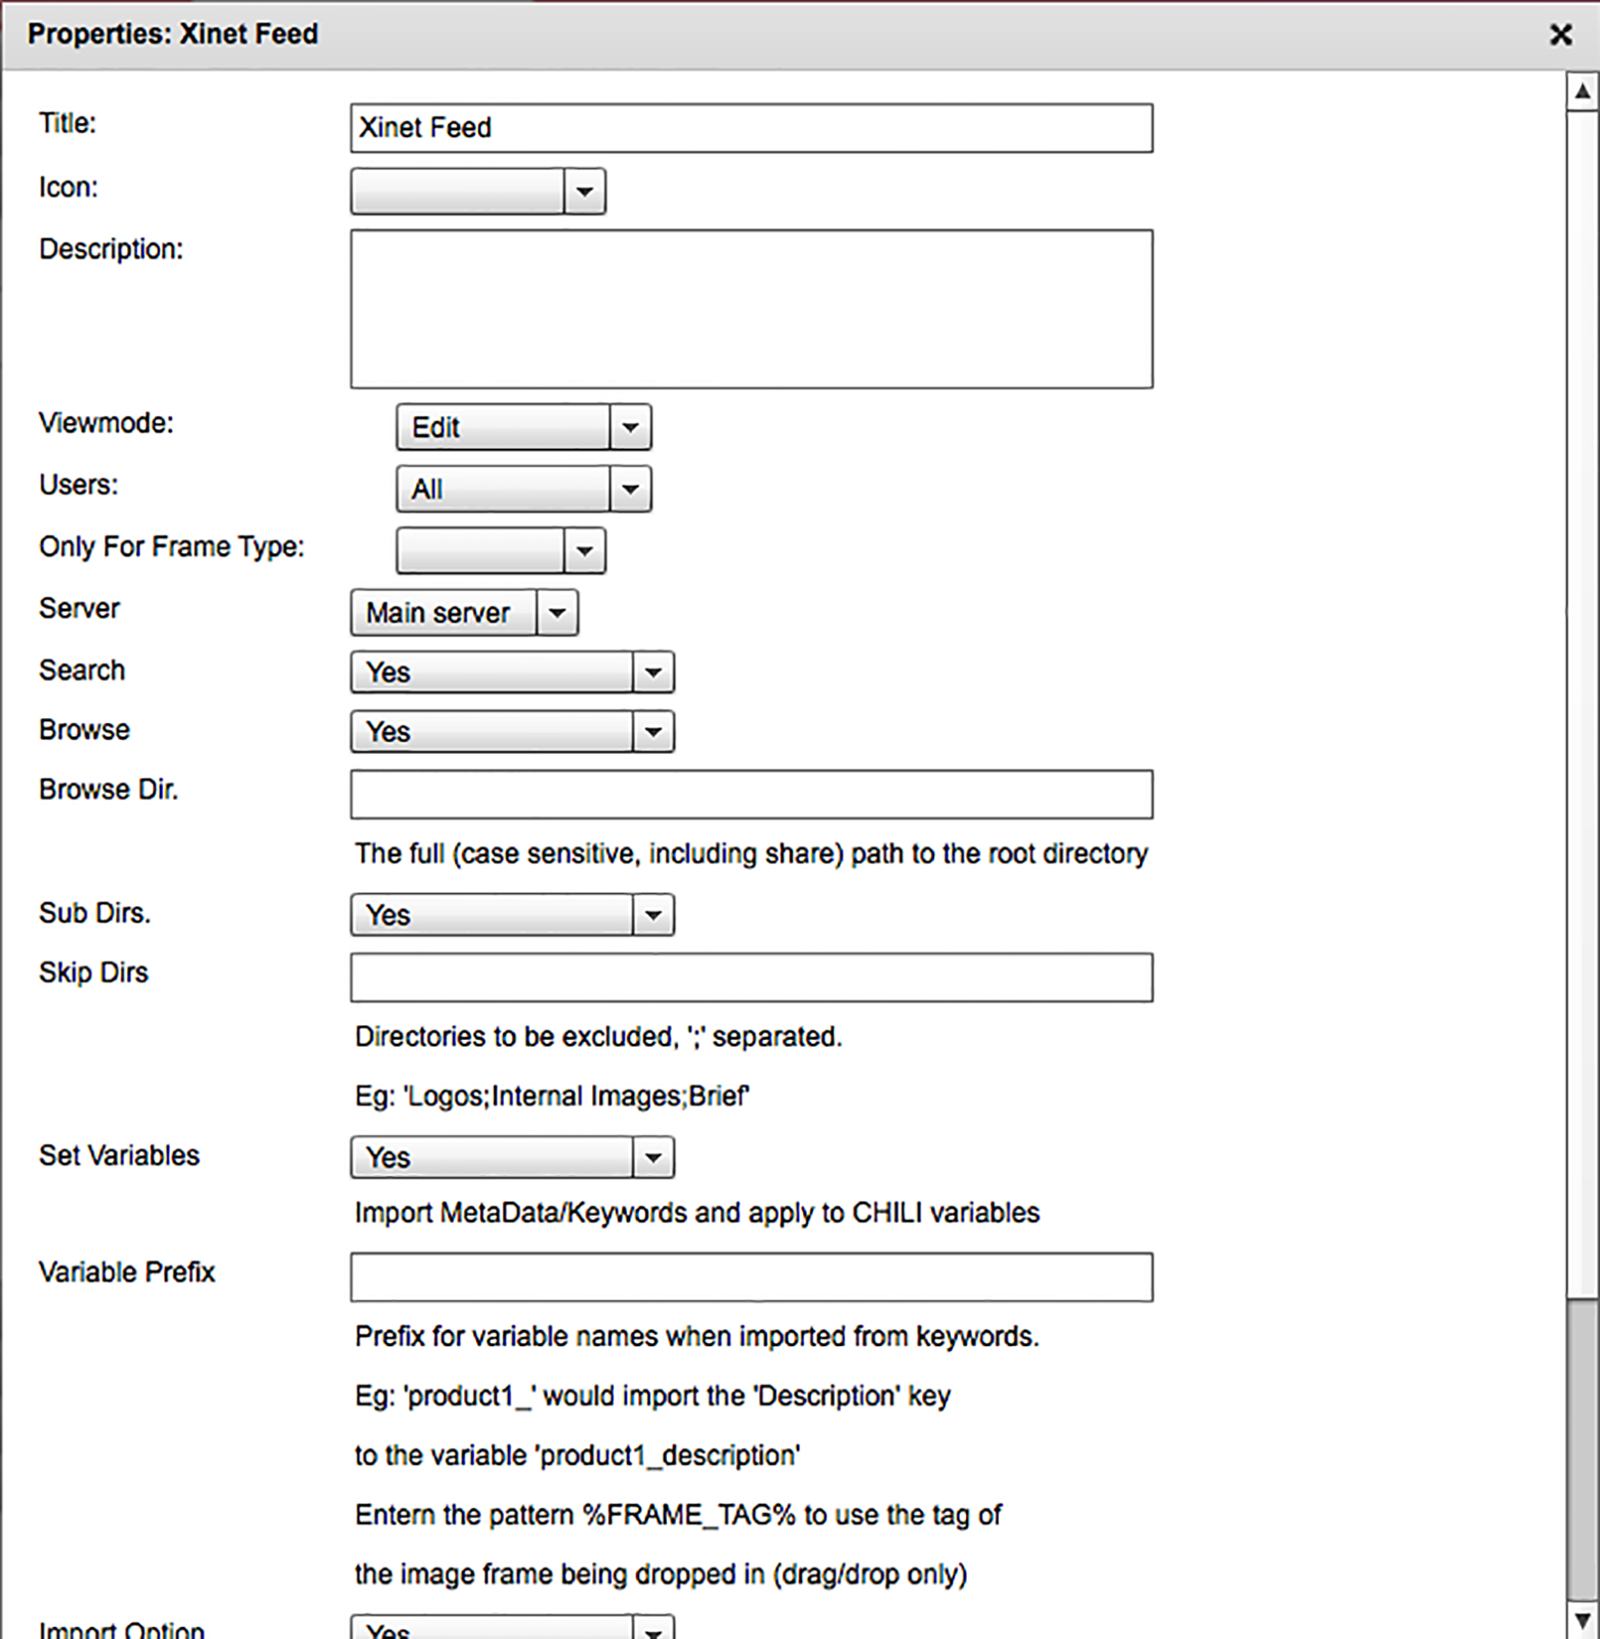Viewport: 1600px width, 1639px height.
Task: Click the text 'Directories to be excluded'
Action: click(516, 1037)
